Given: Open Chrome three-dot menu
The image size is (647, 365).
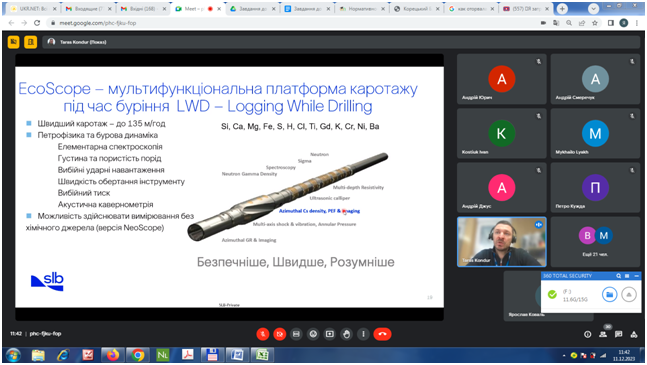Looking at the screenshot, I should (x=637, y=23).
